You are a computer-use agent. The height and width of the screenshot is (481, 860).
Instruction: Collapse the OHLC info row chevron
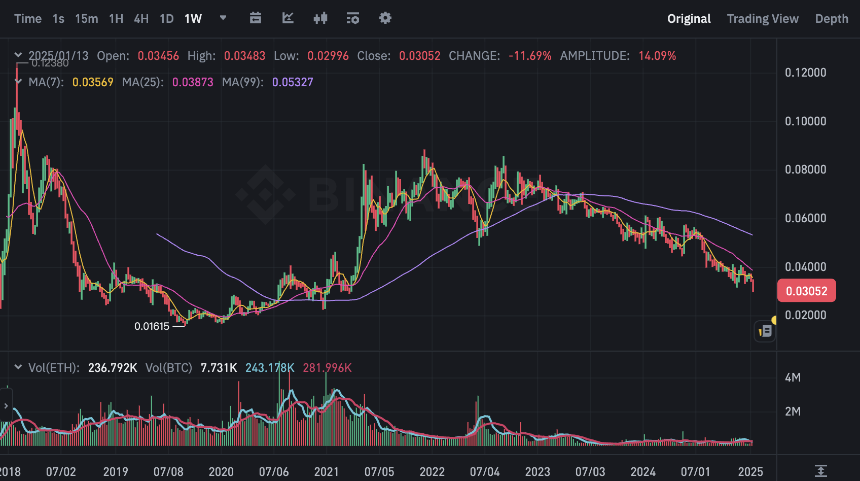[18, 55]
